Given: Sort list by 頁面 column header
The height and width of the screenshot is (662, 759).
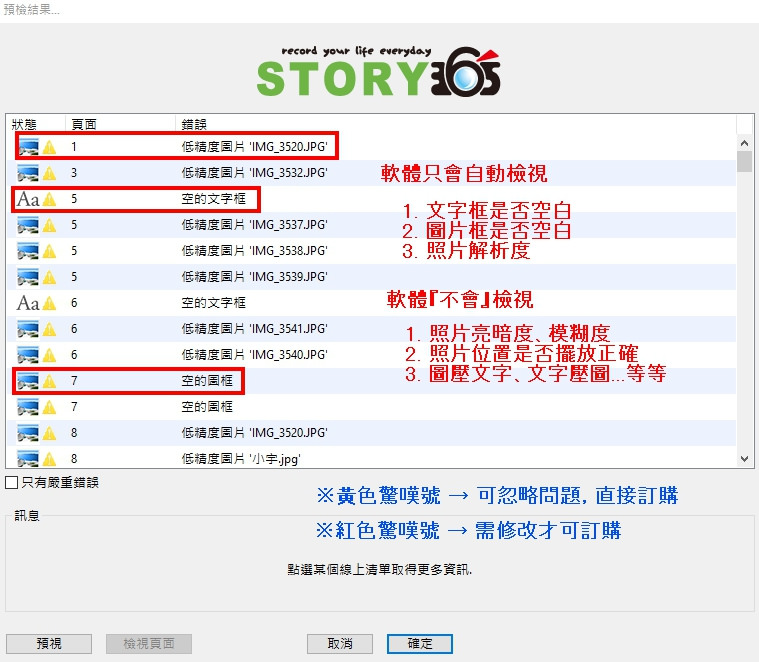Looking at the screenshot, I should 84,124.
